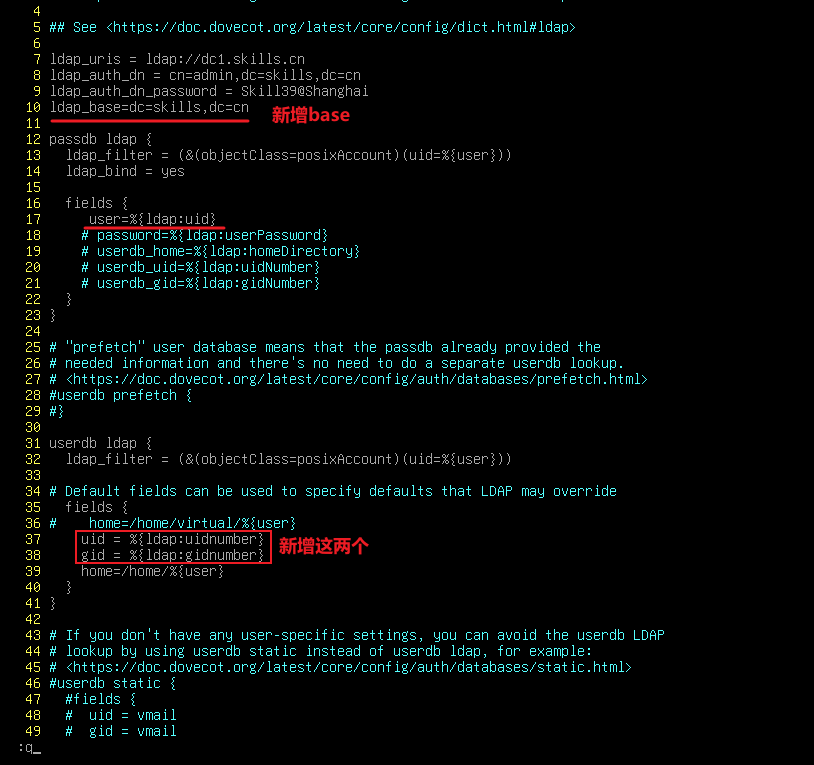814x765 pixels.
Task: Click the red 新增base annotation
Action: (311, 115)
